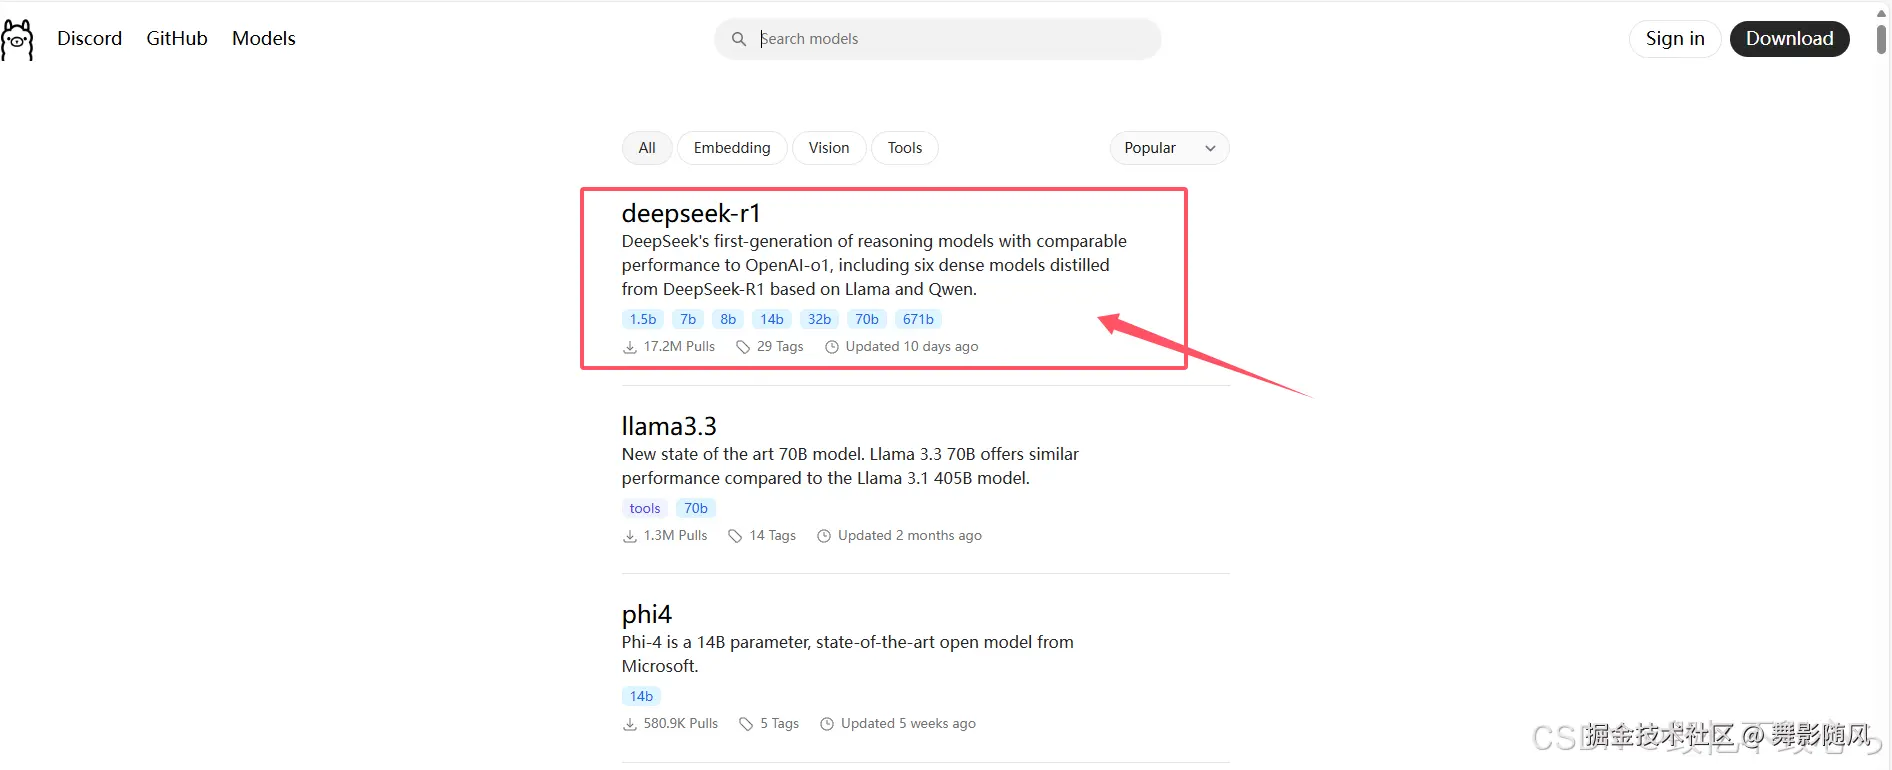The image size is (1892, 770).
Task: Click the download icon beside 17.2M Pulls
Action: tap(630, 347)
